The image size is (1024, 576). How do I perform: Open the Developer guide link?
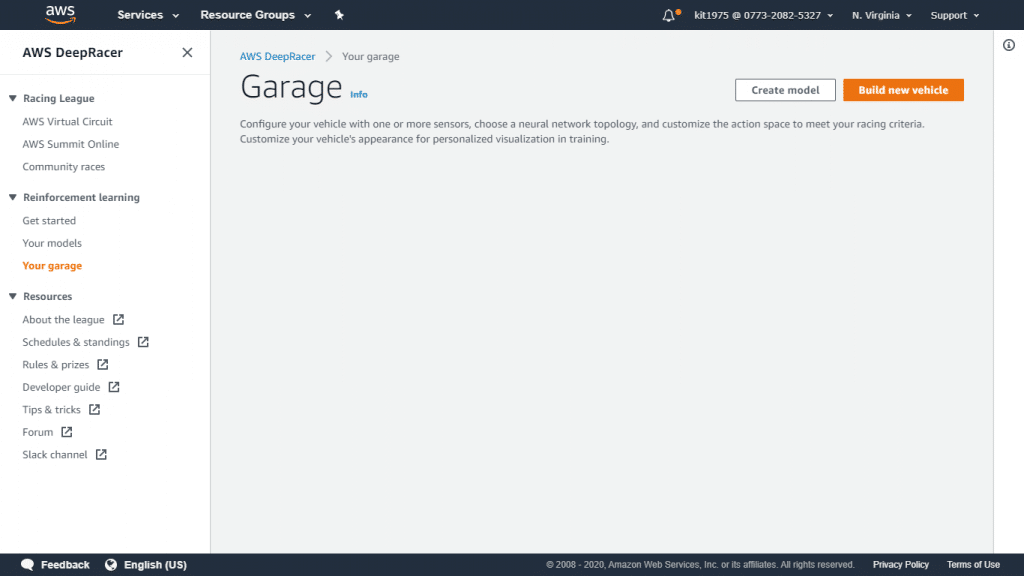tap(61, 387)
